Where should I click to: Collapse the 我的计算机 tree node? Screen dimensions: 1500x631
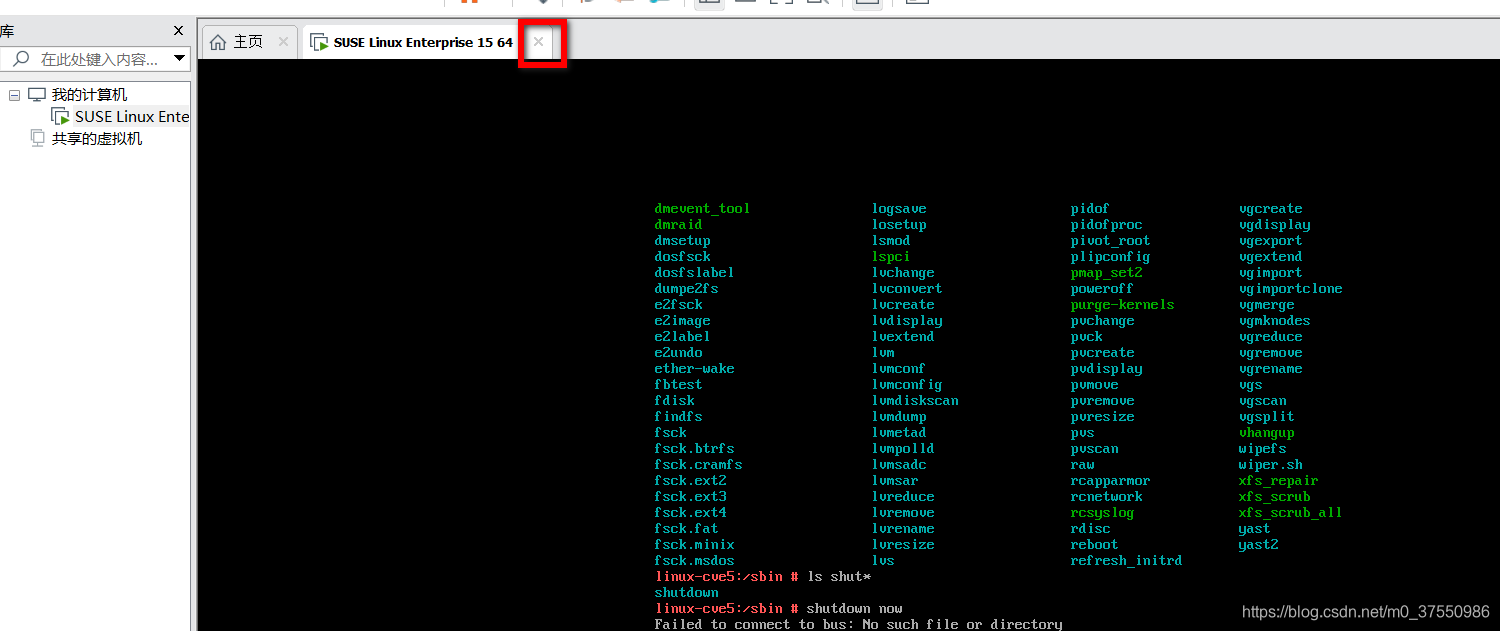click(14, 95)
